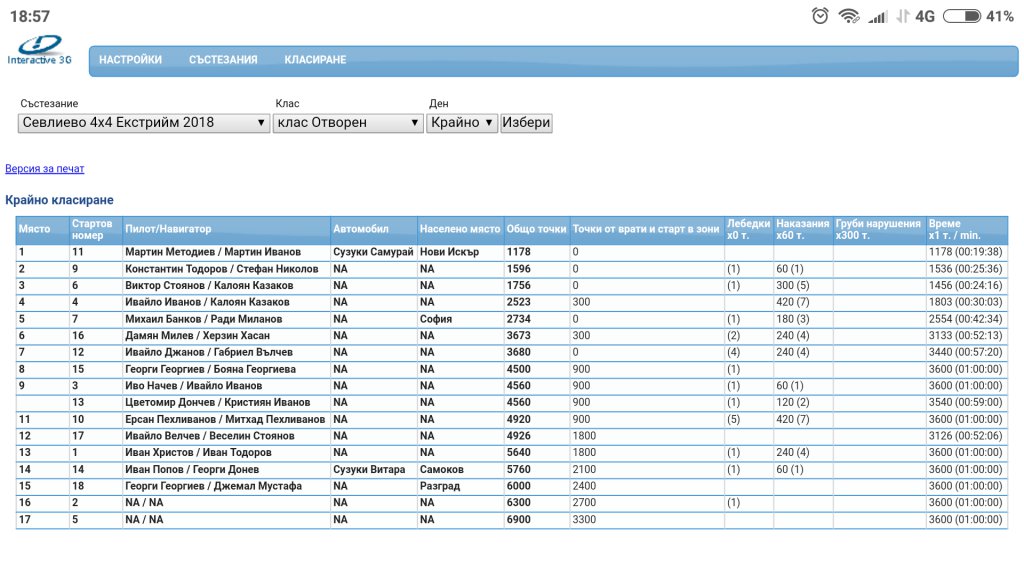The width and height of the screenshot is (1024, 576).
Task: Tap the battery indicator icon
Action: 961,16
